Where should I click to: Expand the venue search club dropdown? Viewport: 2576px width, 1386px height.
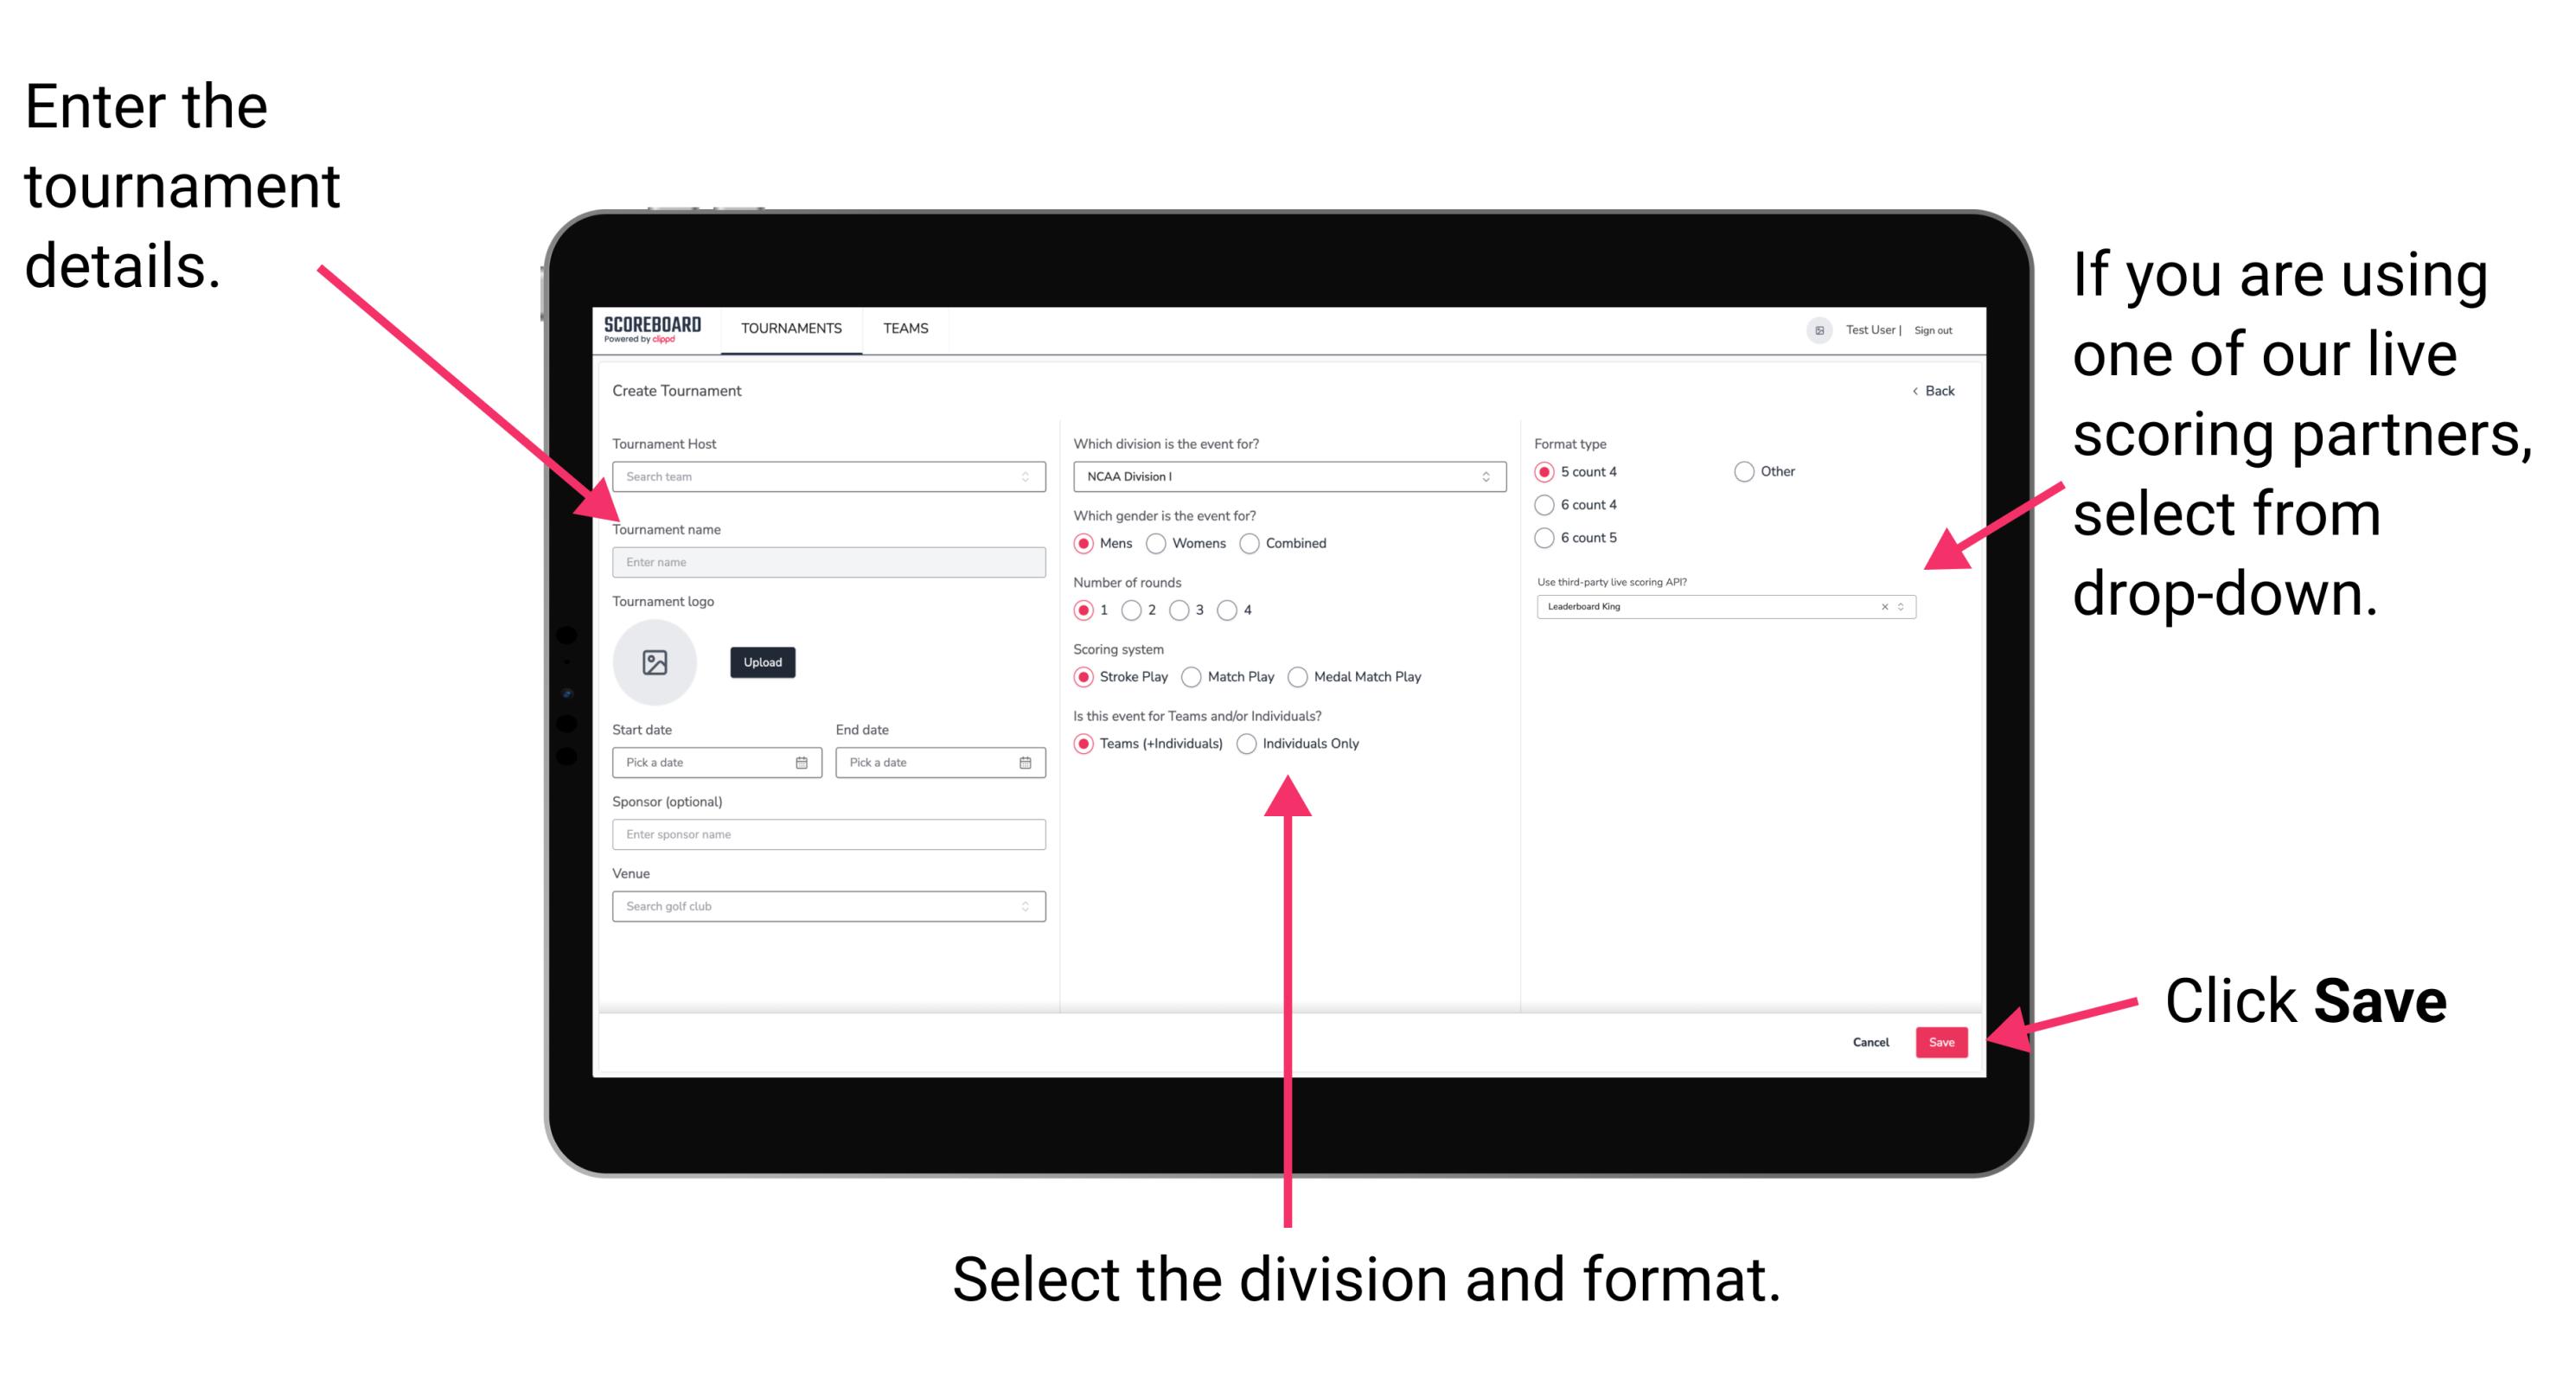(1026, 906)
